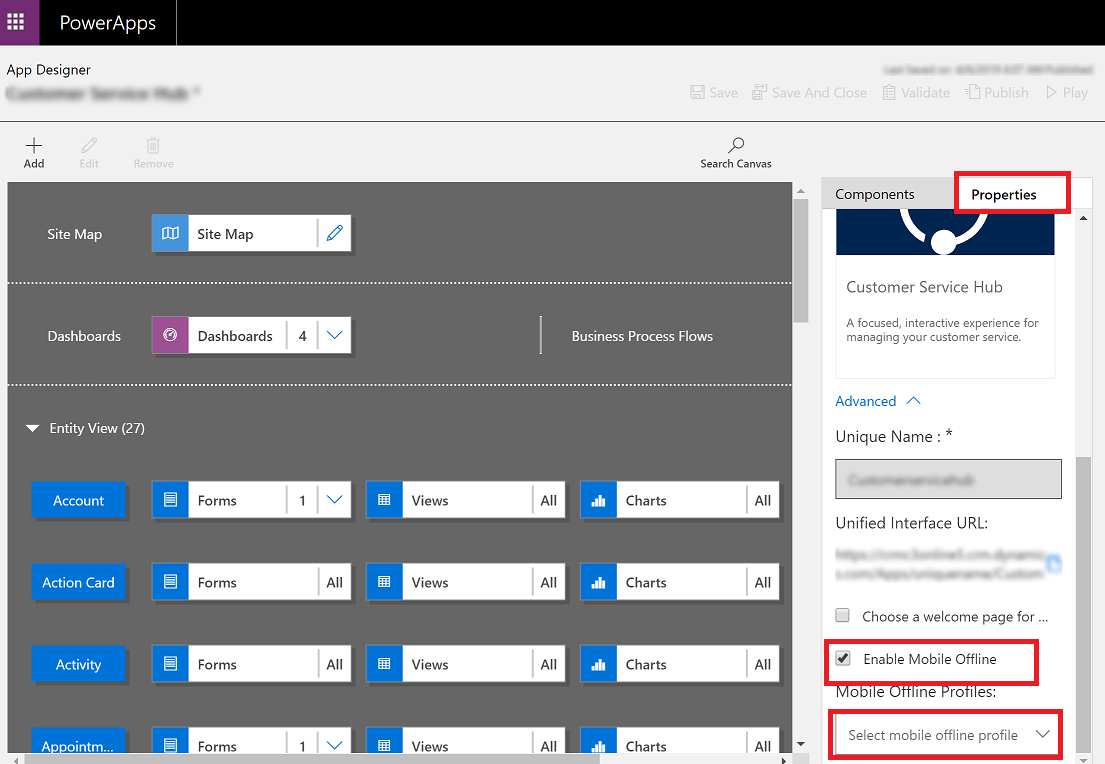Click Save And Close
Viewport: 1105px width, 764px height.
coord(810,92)
